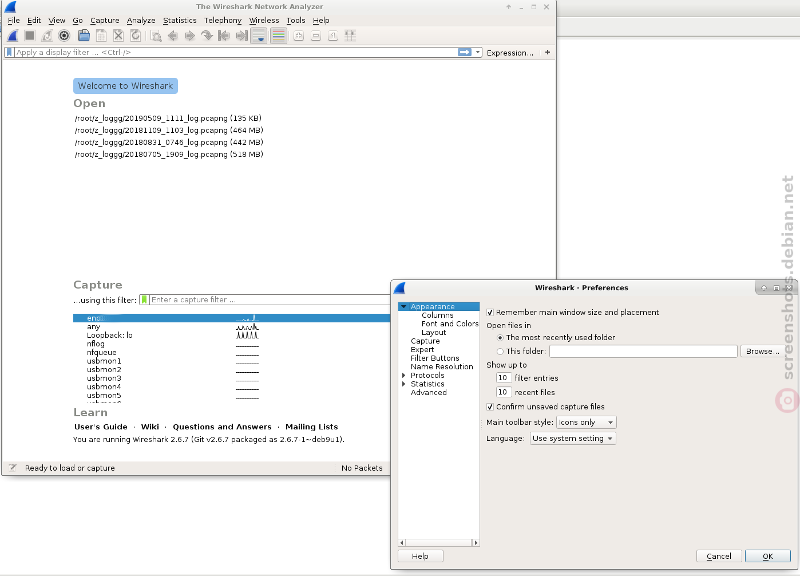The height and width of the screenshot is (576, 800).
Task: Start capturing packets with the shark fin icon
Action: pos(13,36)
